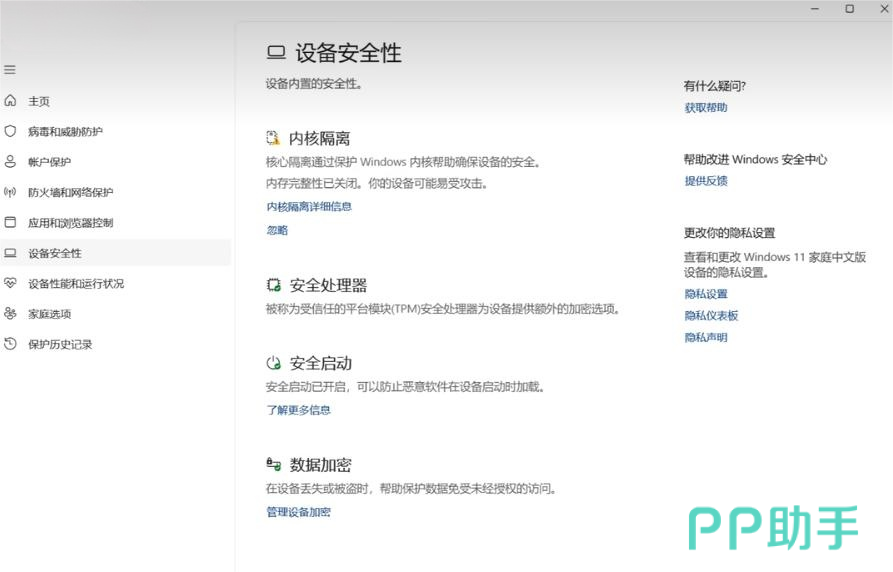The image size is (893, 572).
Task: Open the protection history clock icon
Action: (10, 344)
